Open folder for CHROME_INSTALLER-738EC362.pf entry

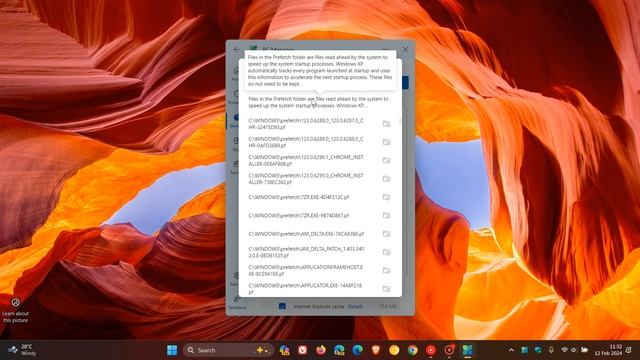pyautogui.click(x=386, y=179)
